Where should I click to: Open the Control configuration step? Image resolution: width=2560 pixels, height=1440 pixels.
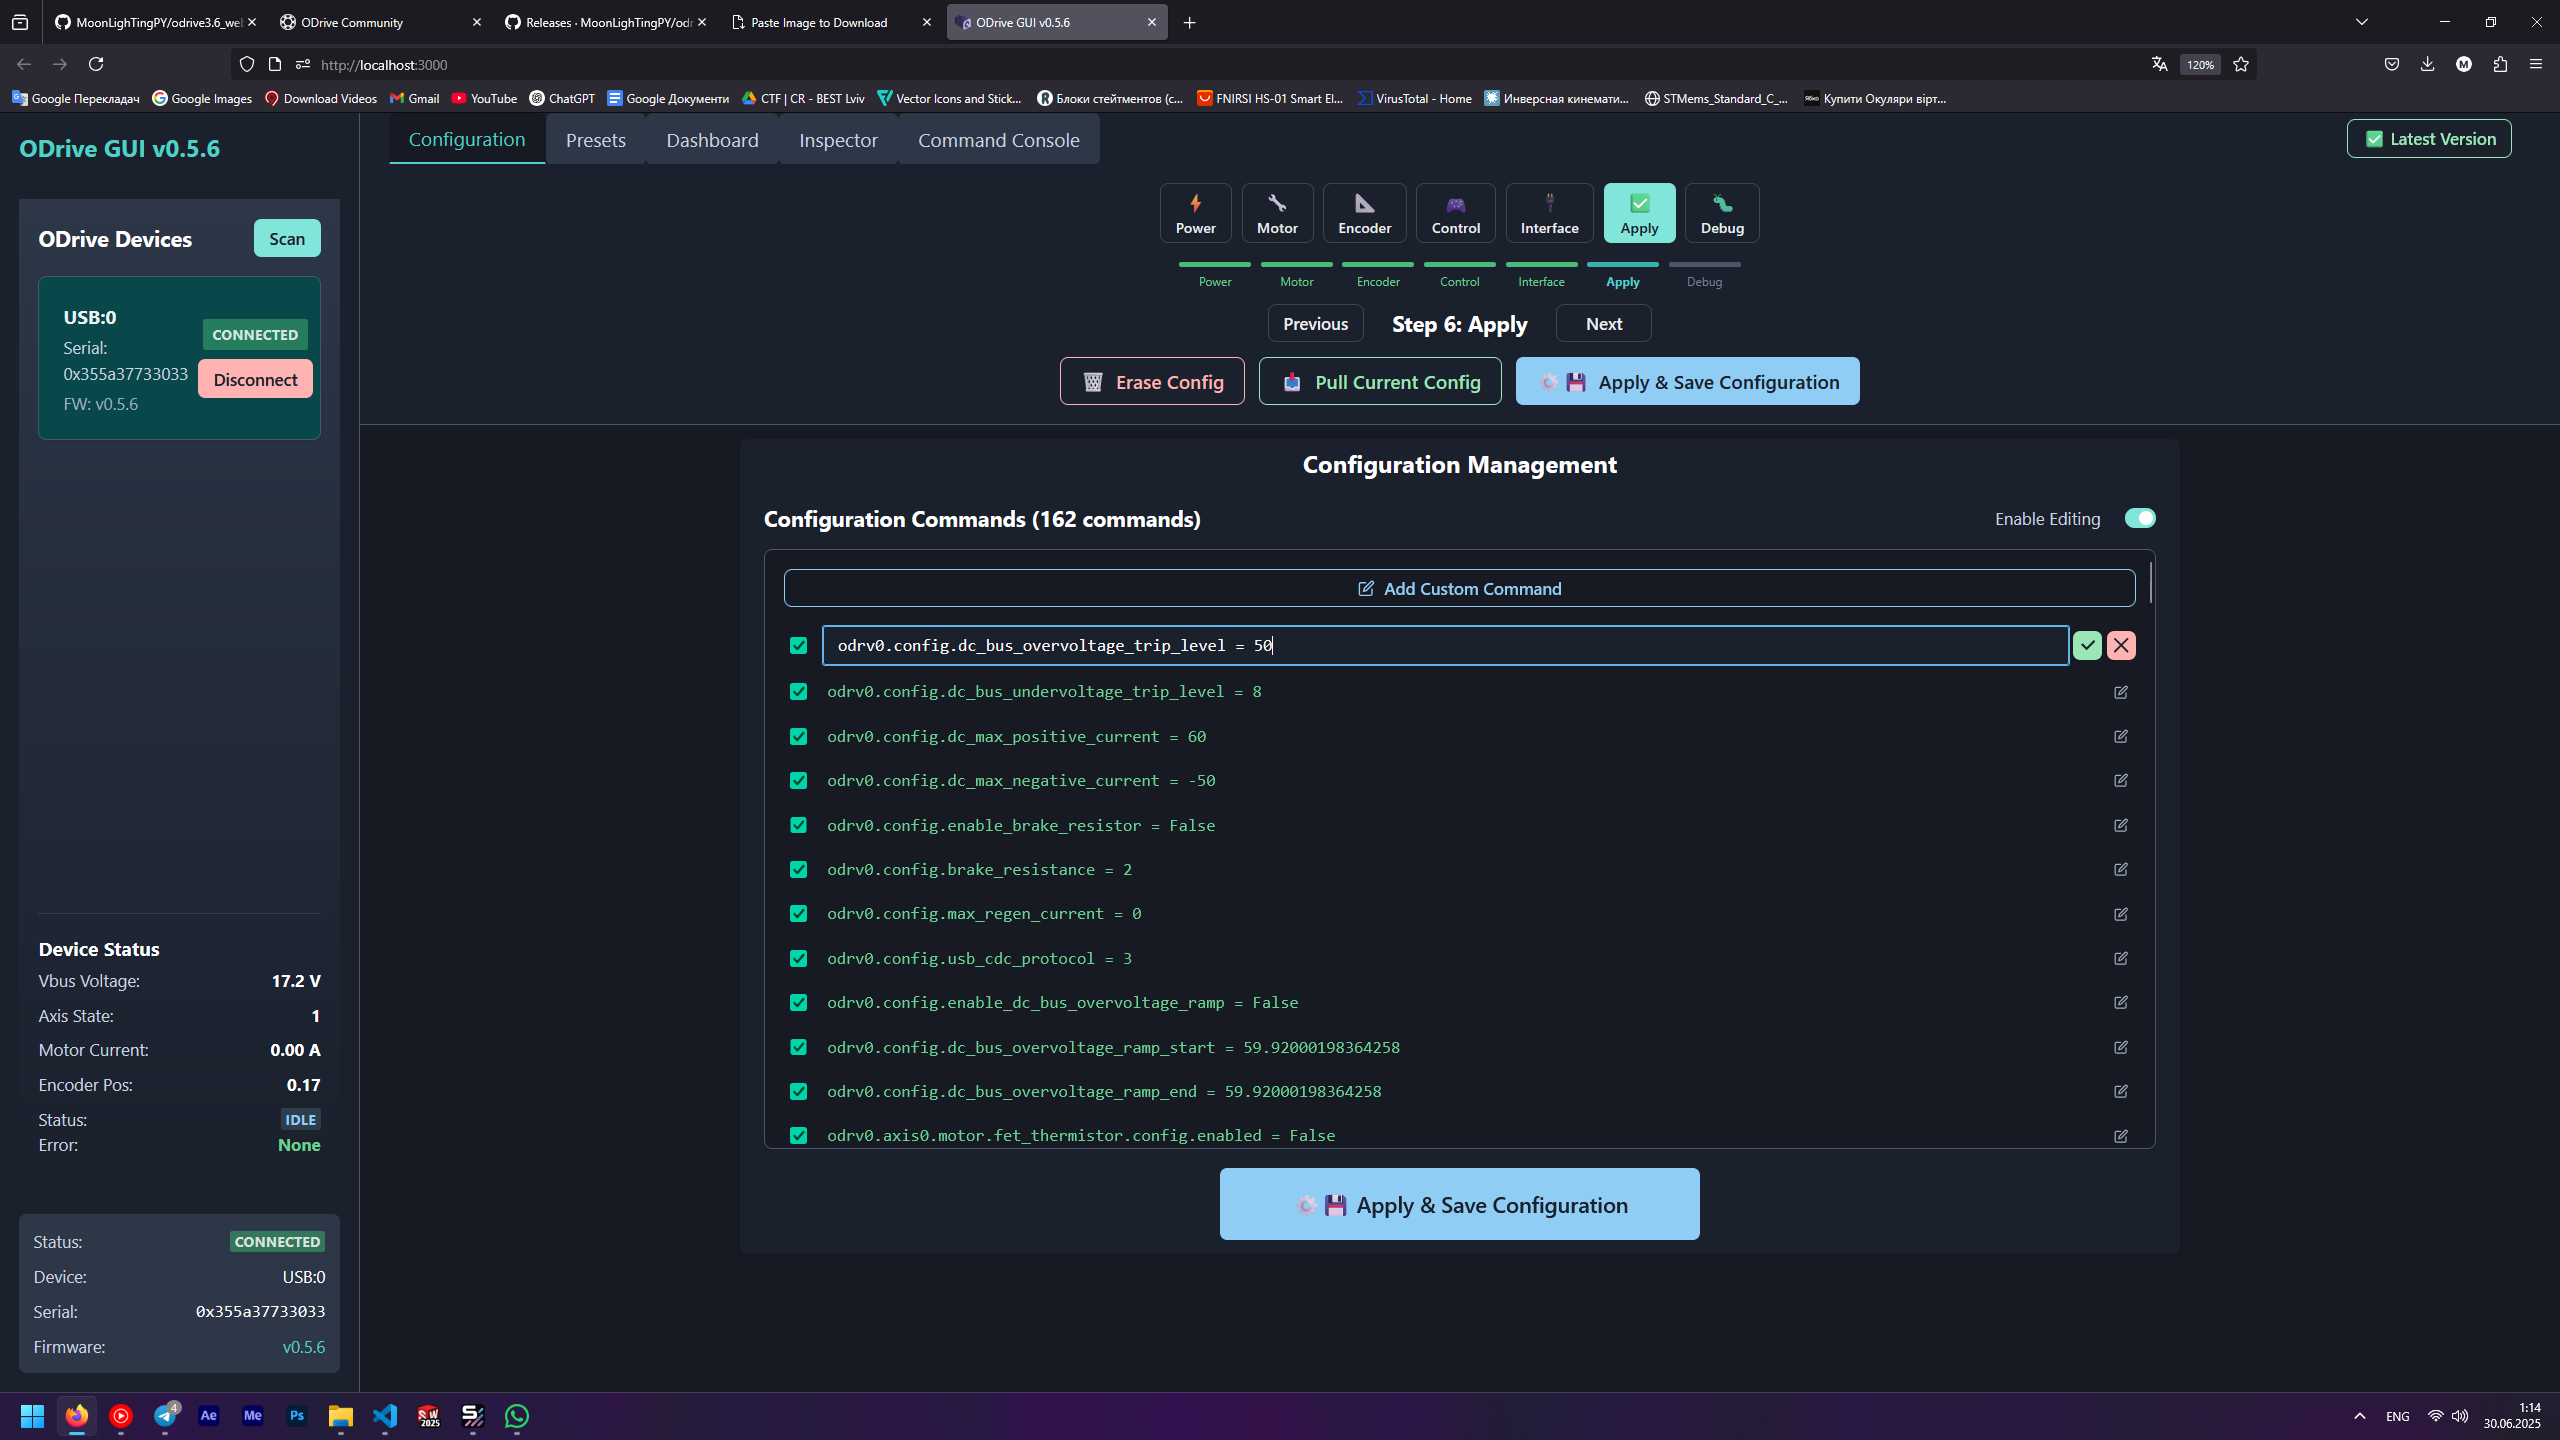coord(1455,213)
